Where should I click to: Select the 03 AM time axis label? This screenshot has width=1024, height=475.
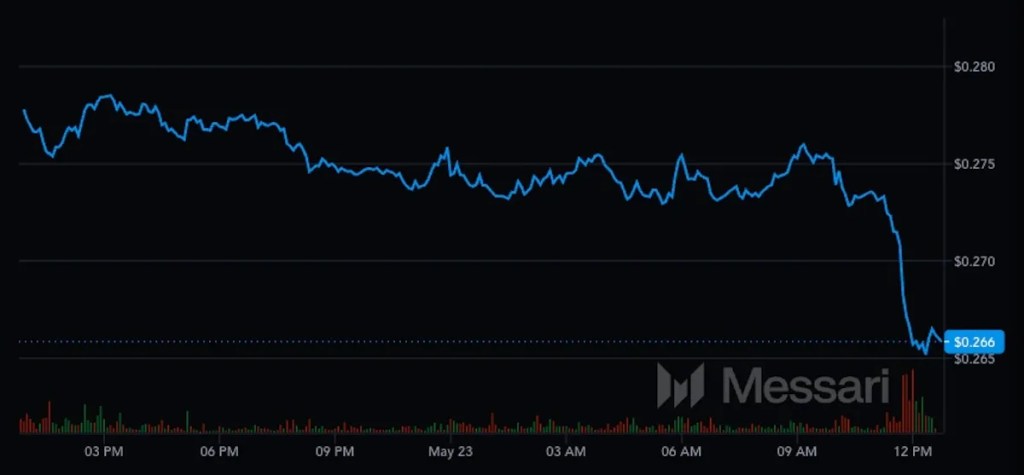coord(566,452)
